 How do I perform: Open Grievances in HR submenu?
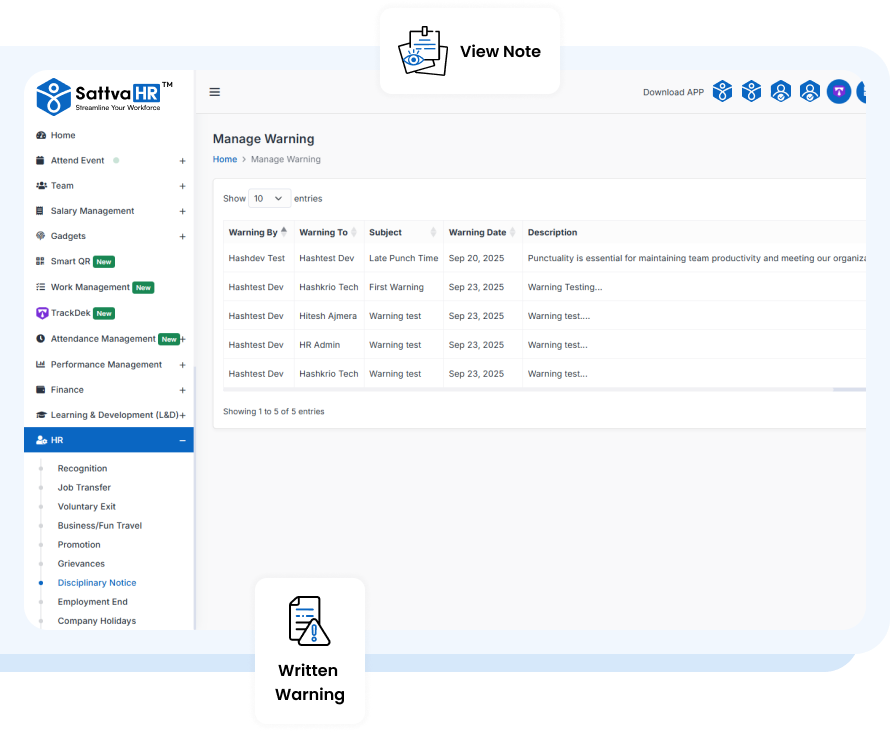(x=81, y=564)
